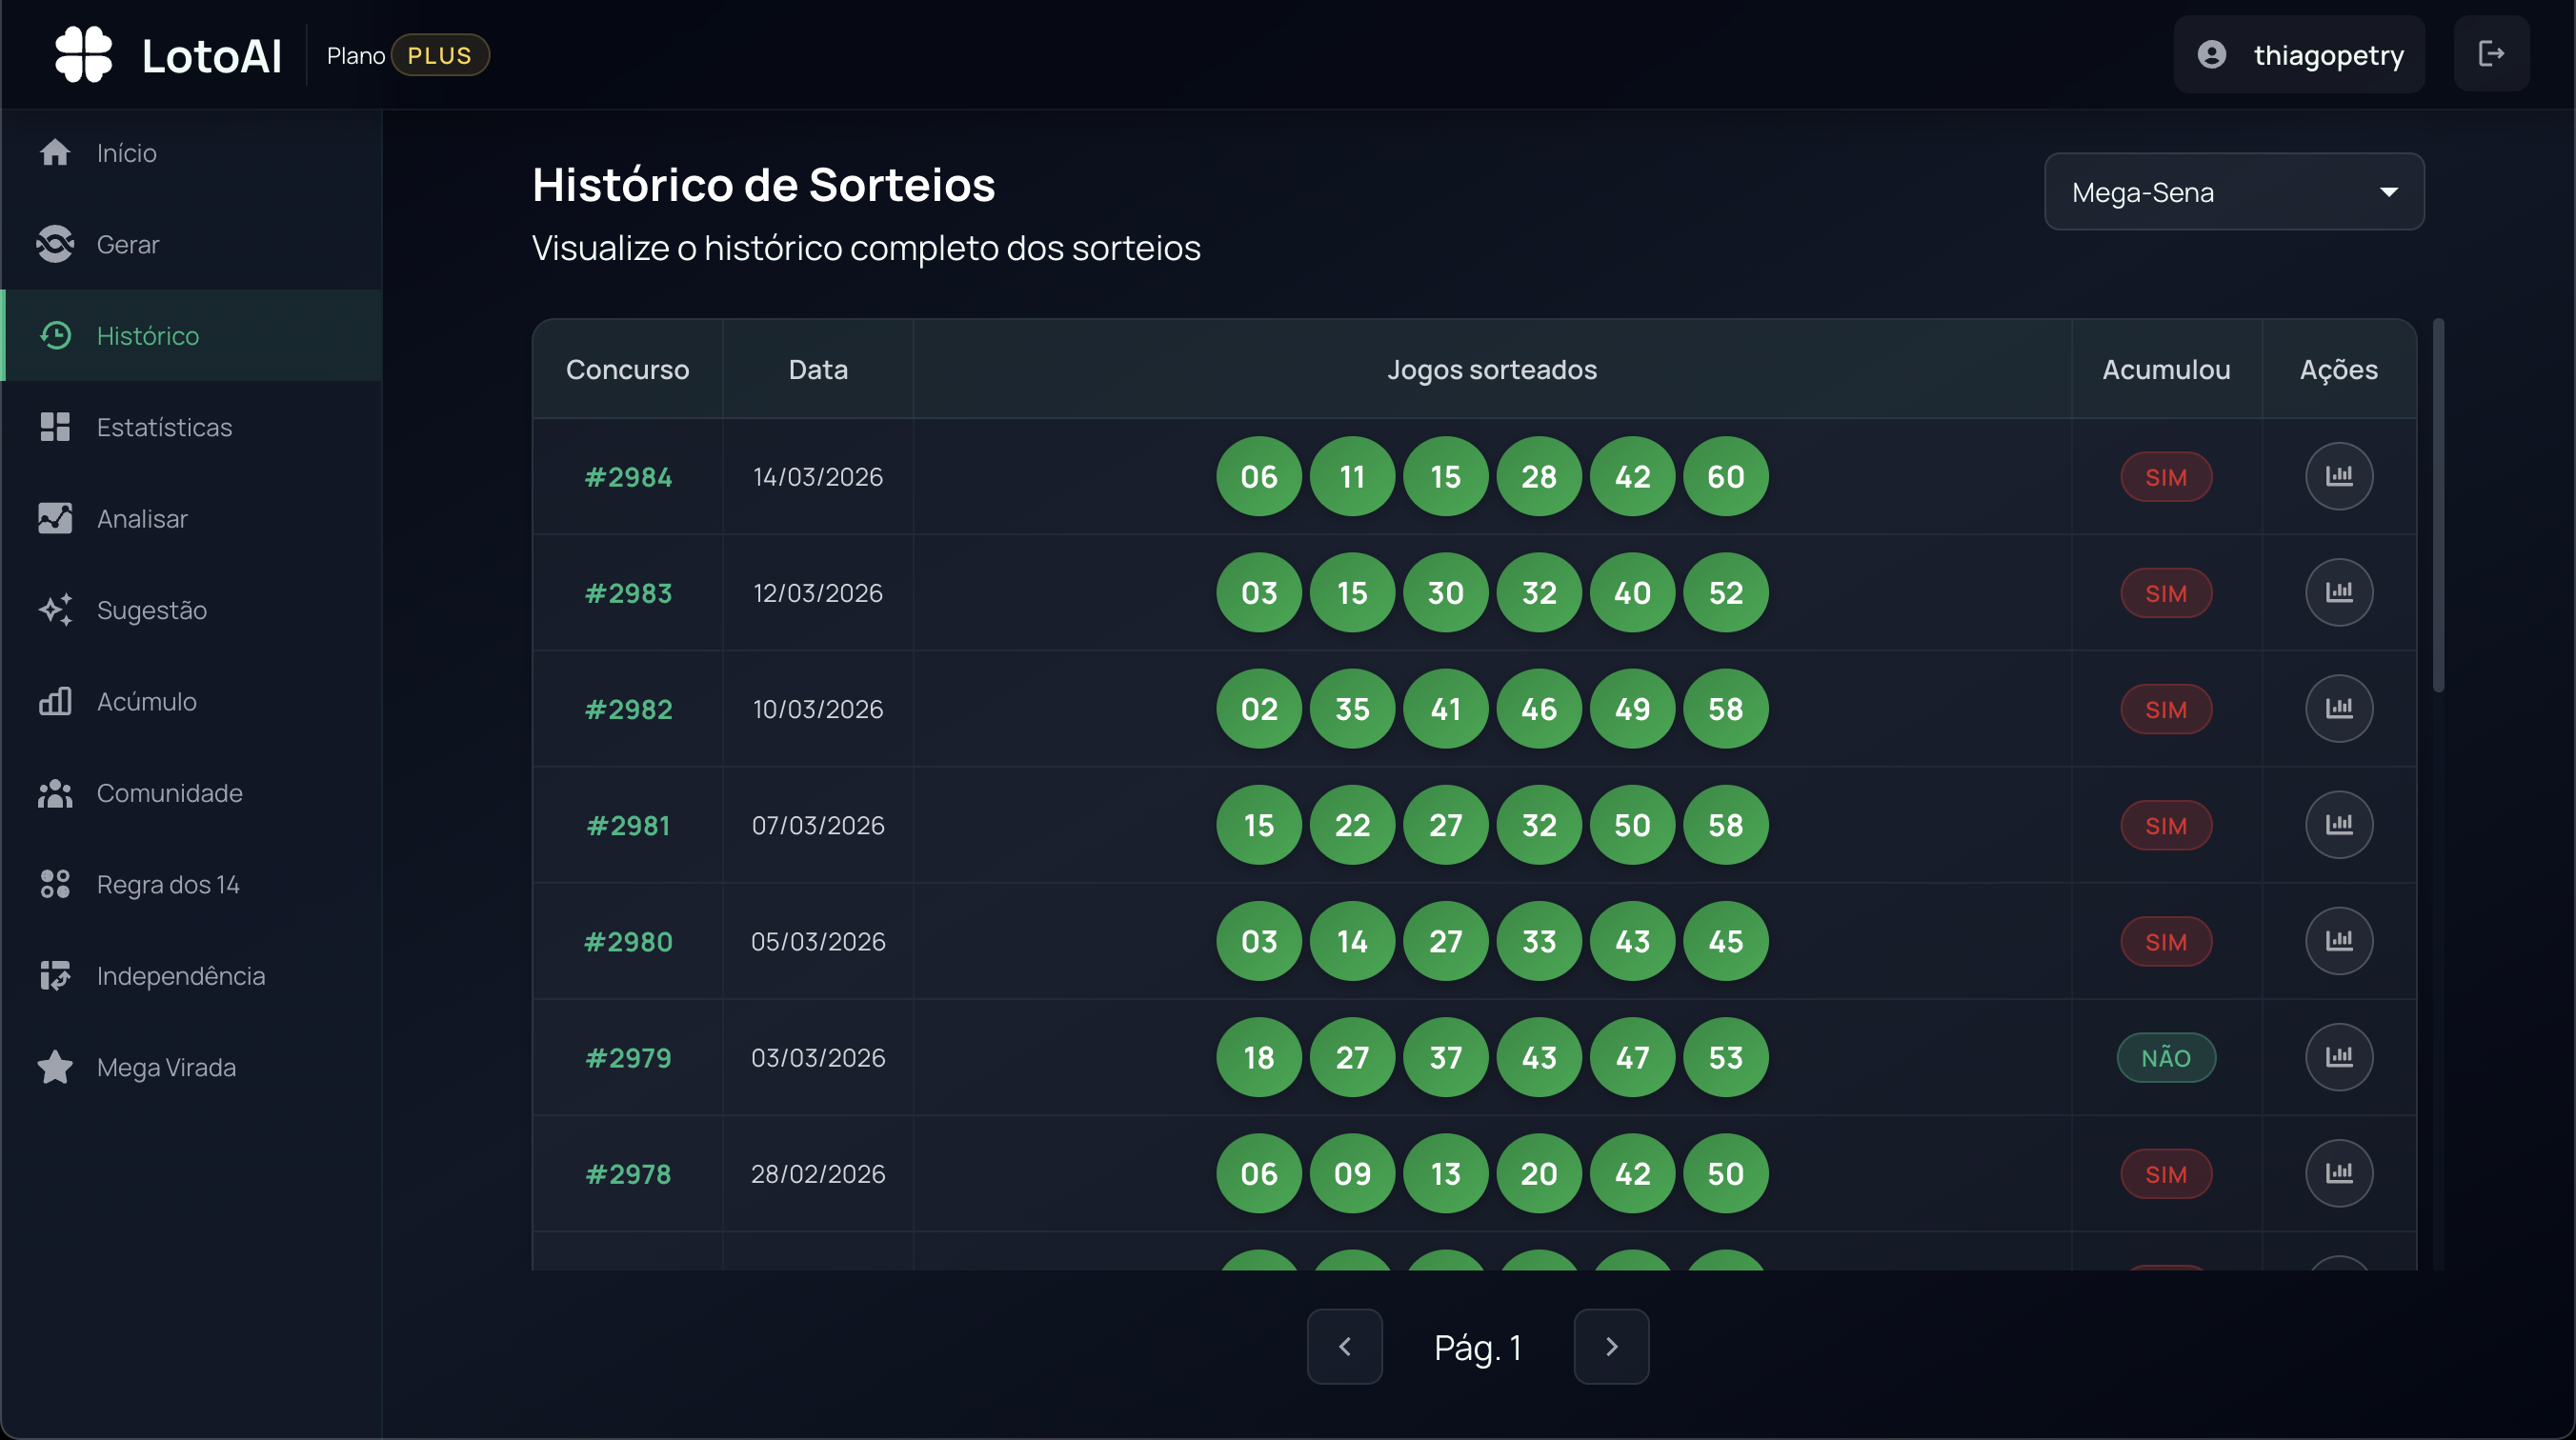Click the Jogos sorteados column header

1492,370
